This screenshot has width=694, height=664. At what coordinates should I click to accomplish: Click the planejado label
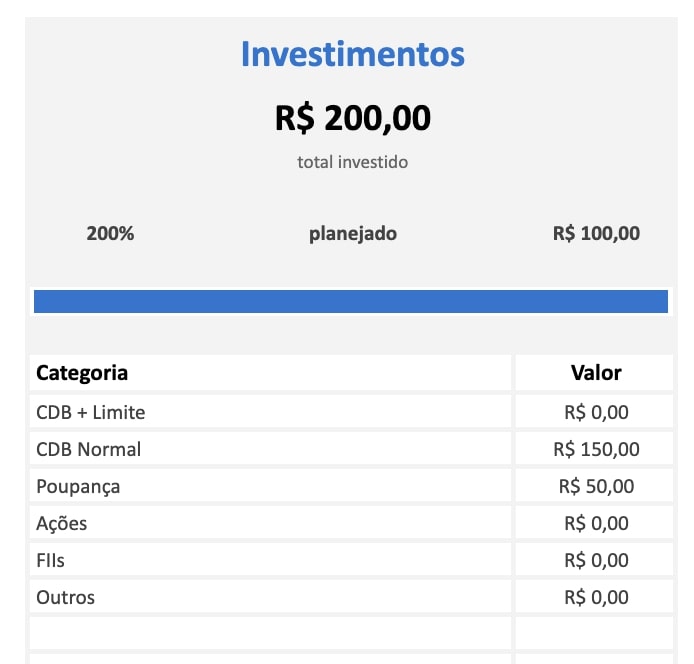coord(353,233)
